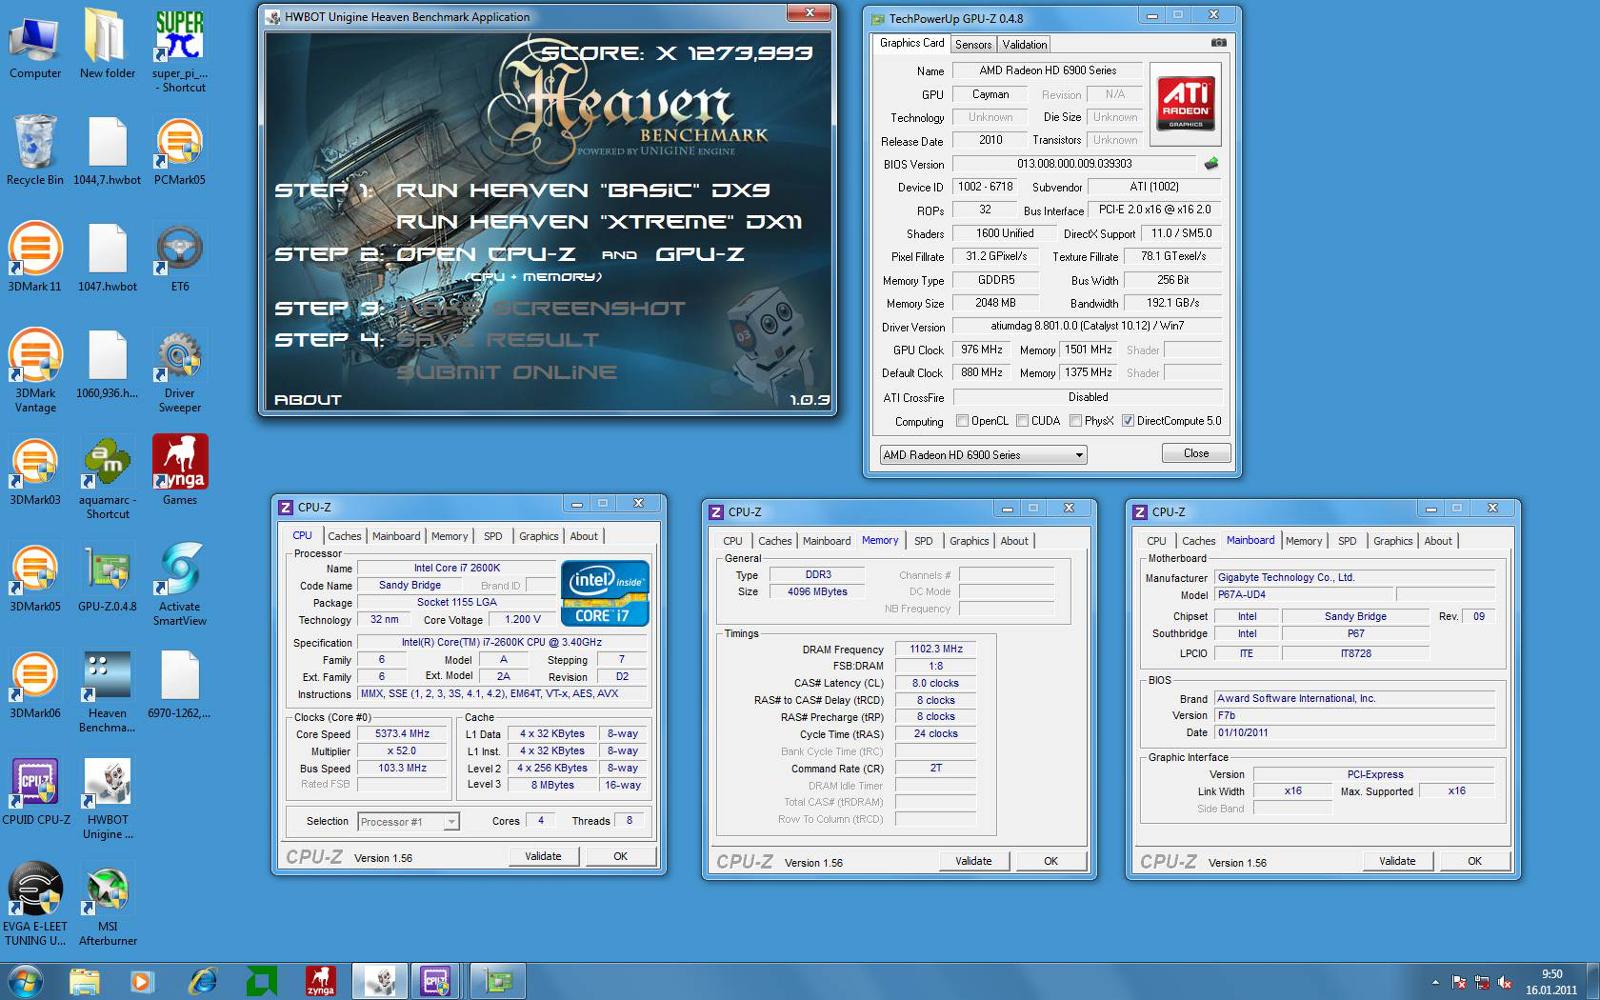Viewport: 1600px width, 1000px height.
Task: Open the aquamarc Shortcut icon
Action: pos(107,477)
